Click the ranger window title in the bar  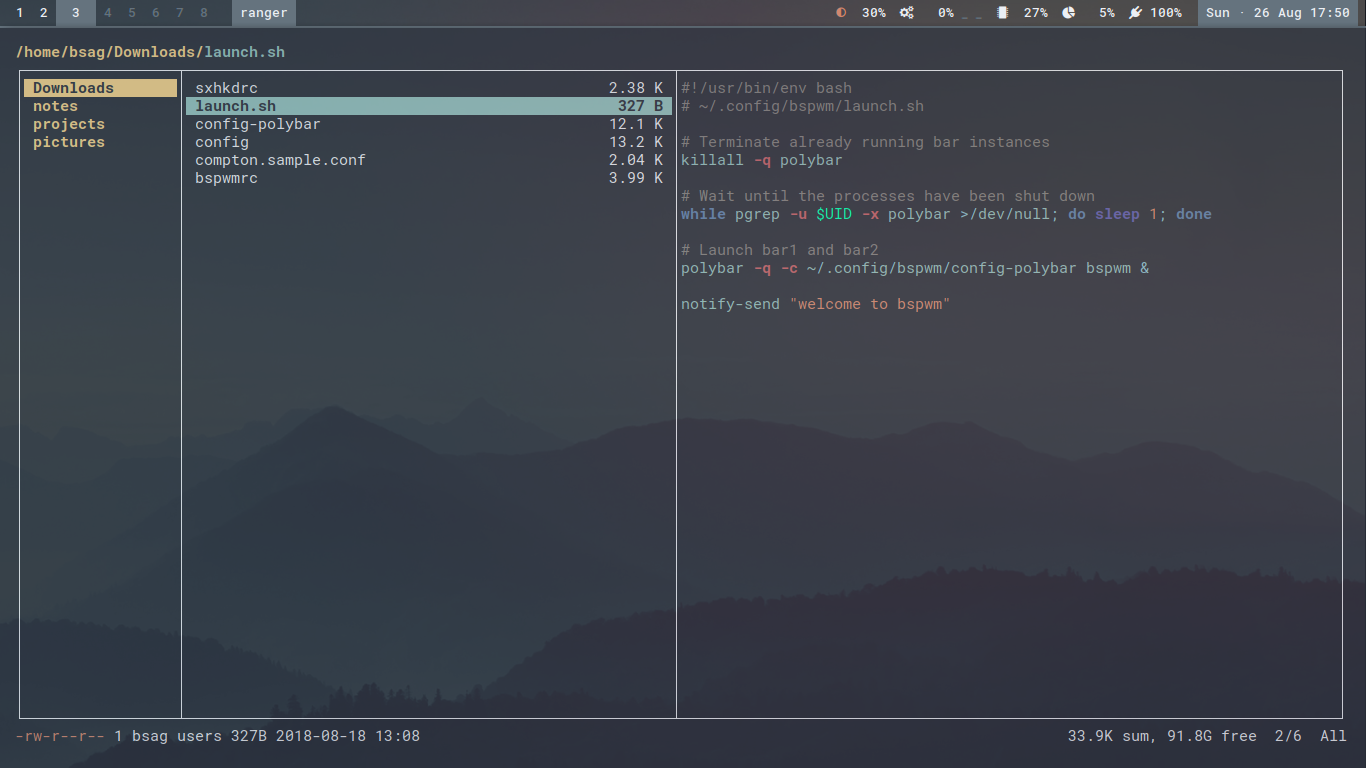(x=264, y=13)
